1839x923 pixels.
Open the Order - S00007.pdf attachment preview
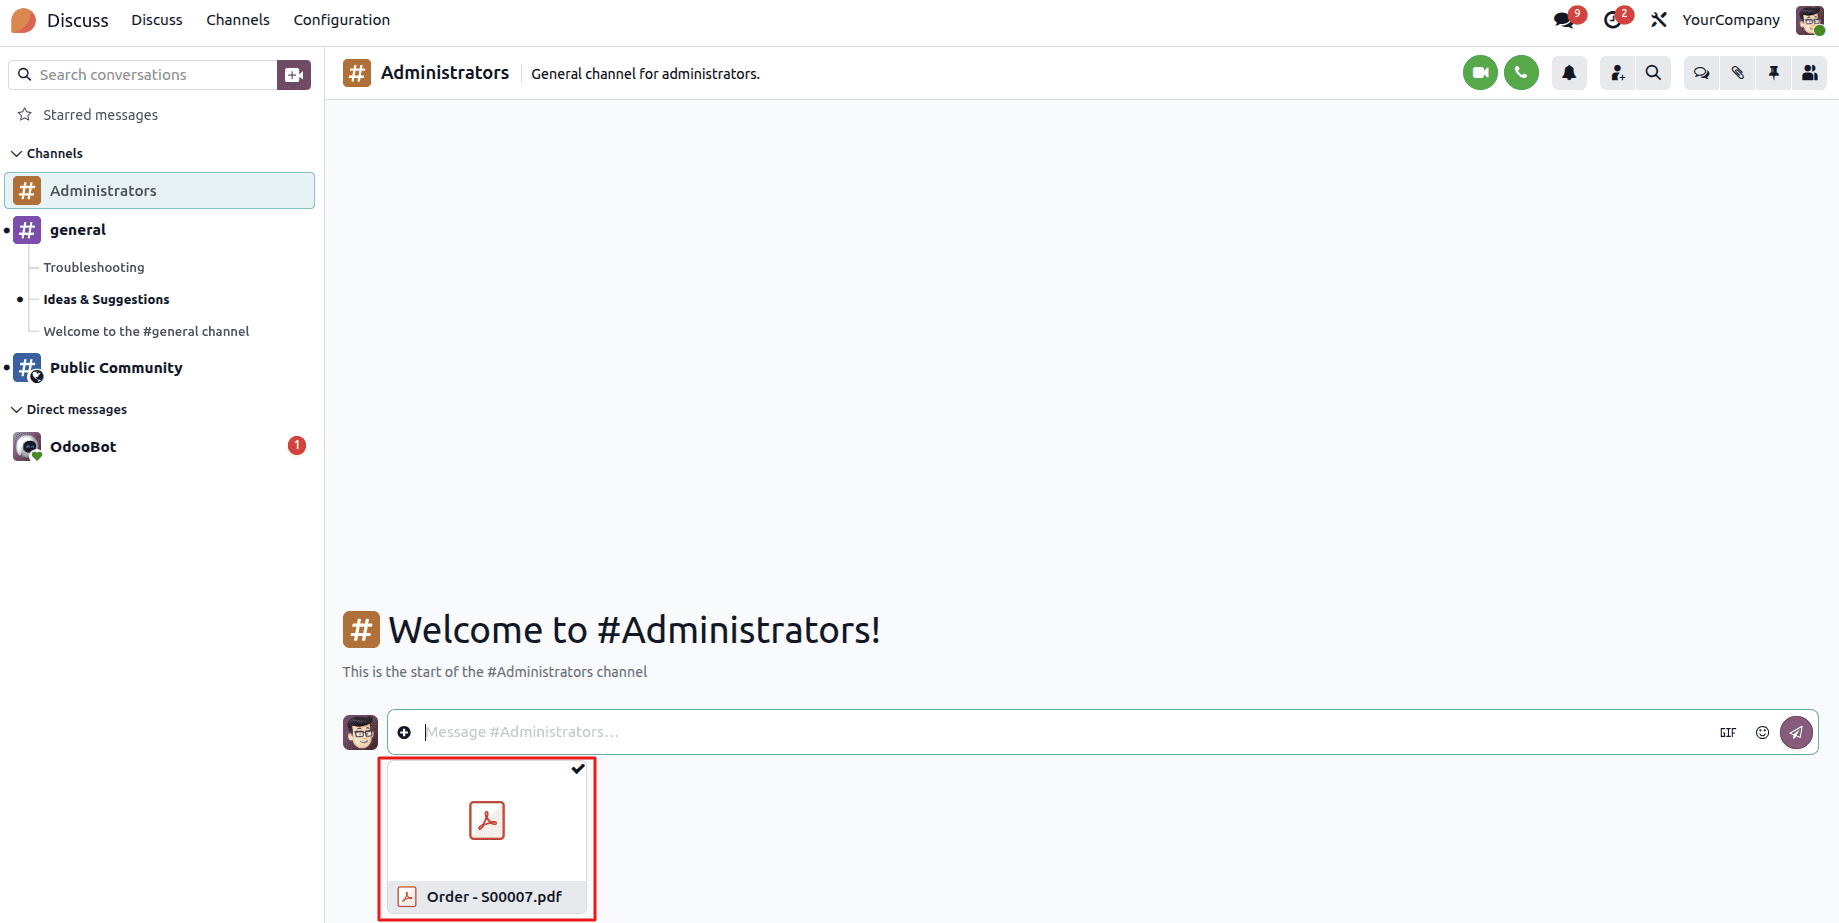pos(487,820)
